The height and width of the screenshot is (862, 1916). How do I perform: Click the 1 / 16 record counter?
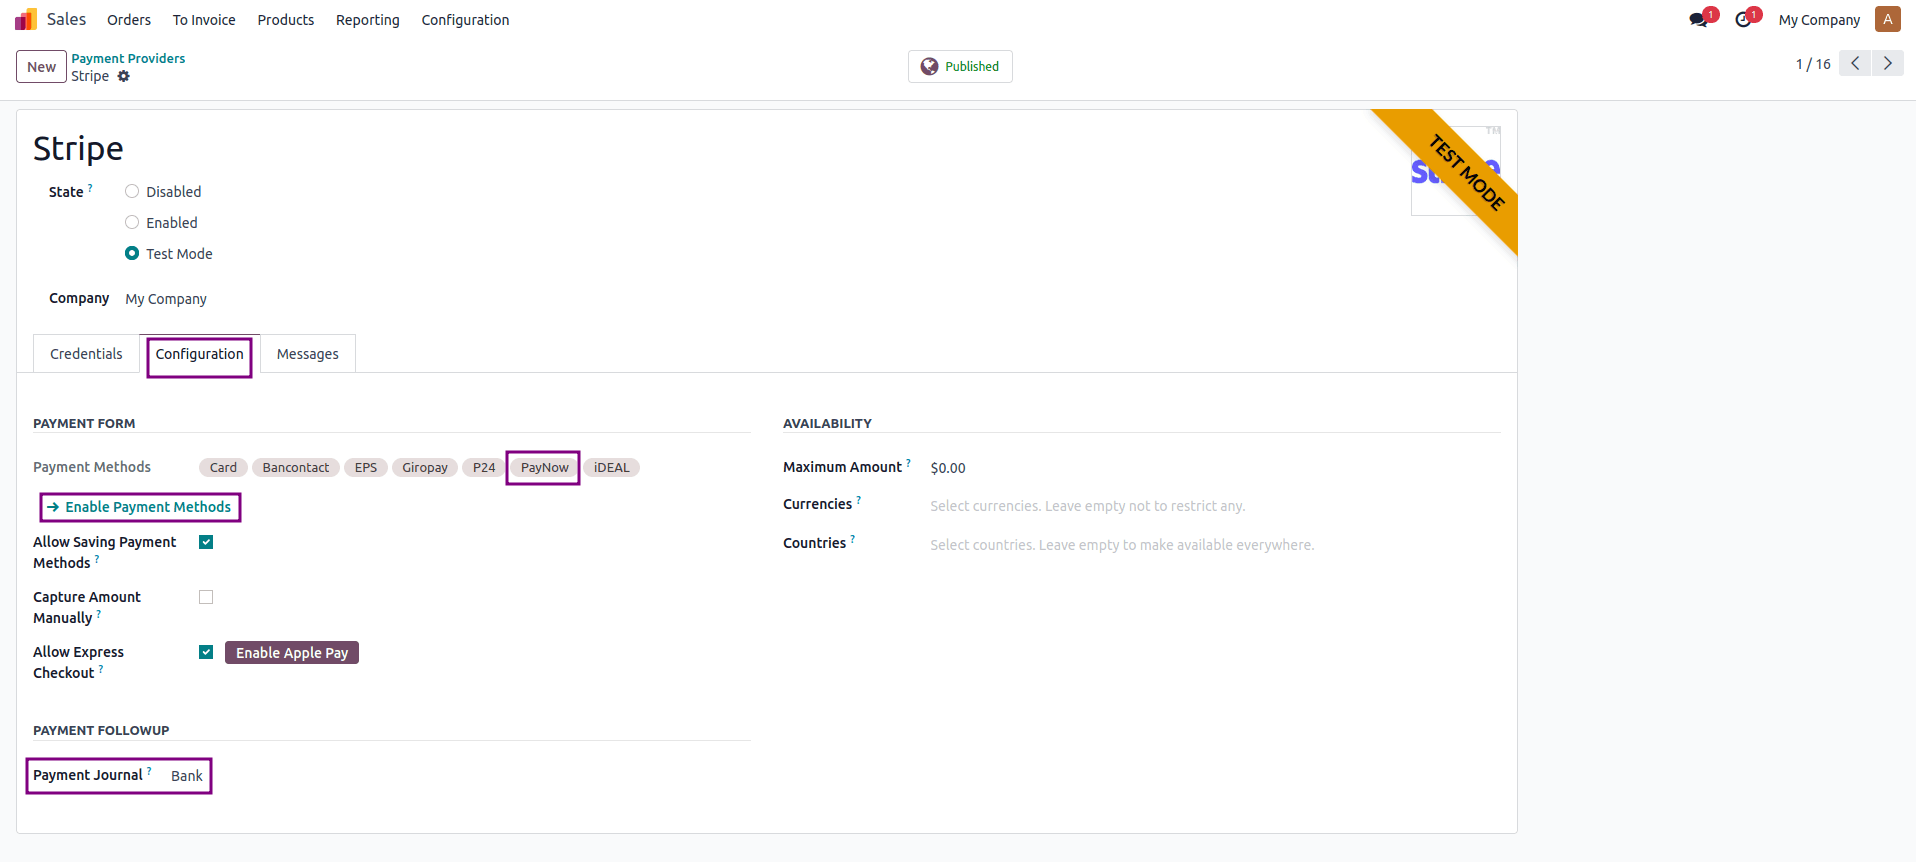pos(1813,64)
